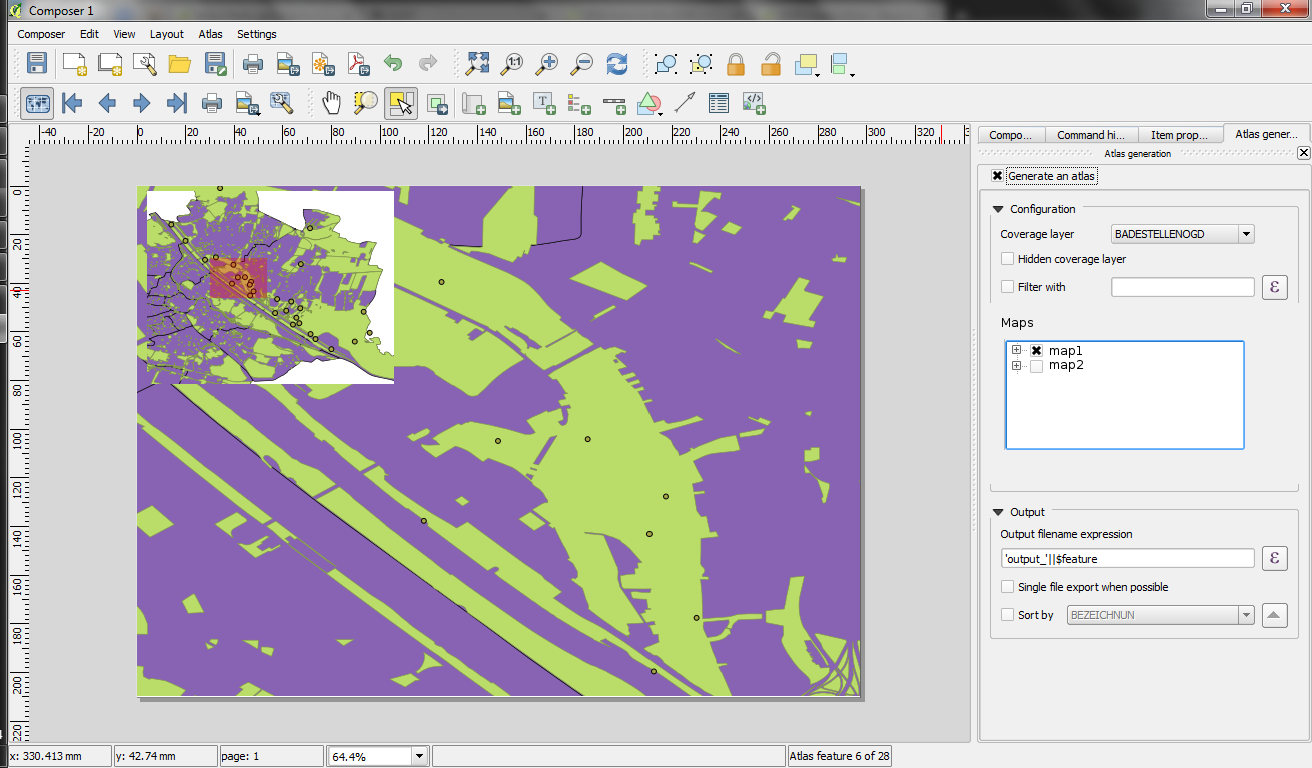1312x768 pixels.
Task: Enable Single file export when possible
Action: point(1008,587)
